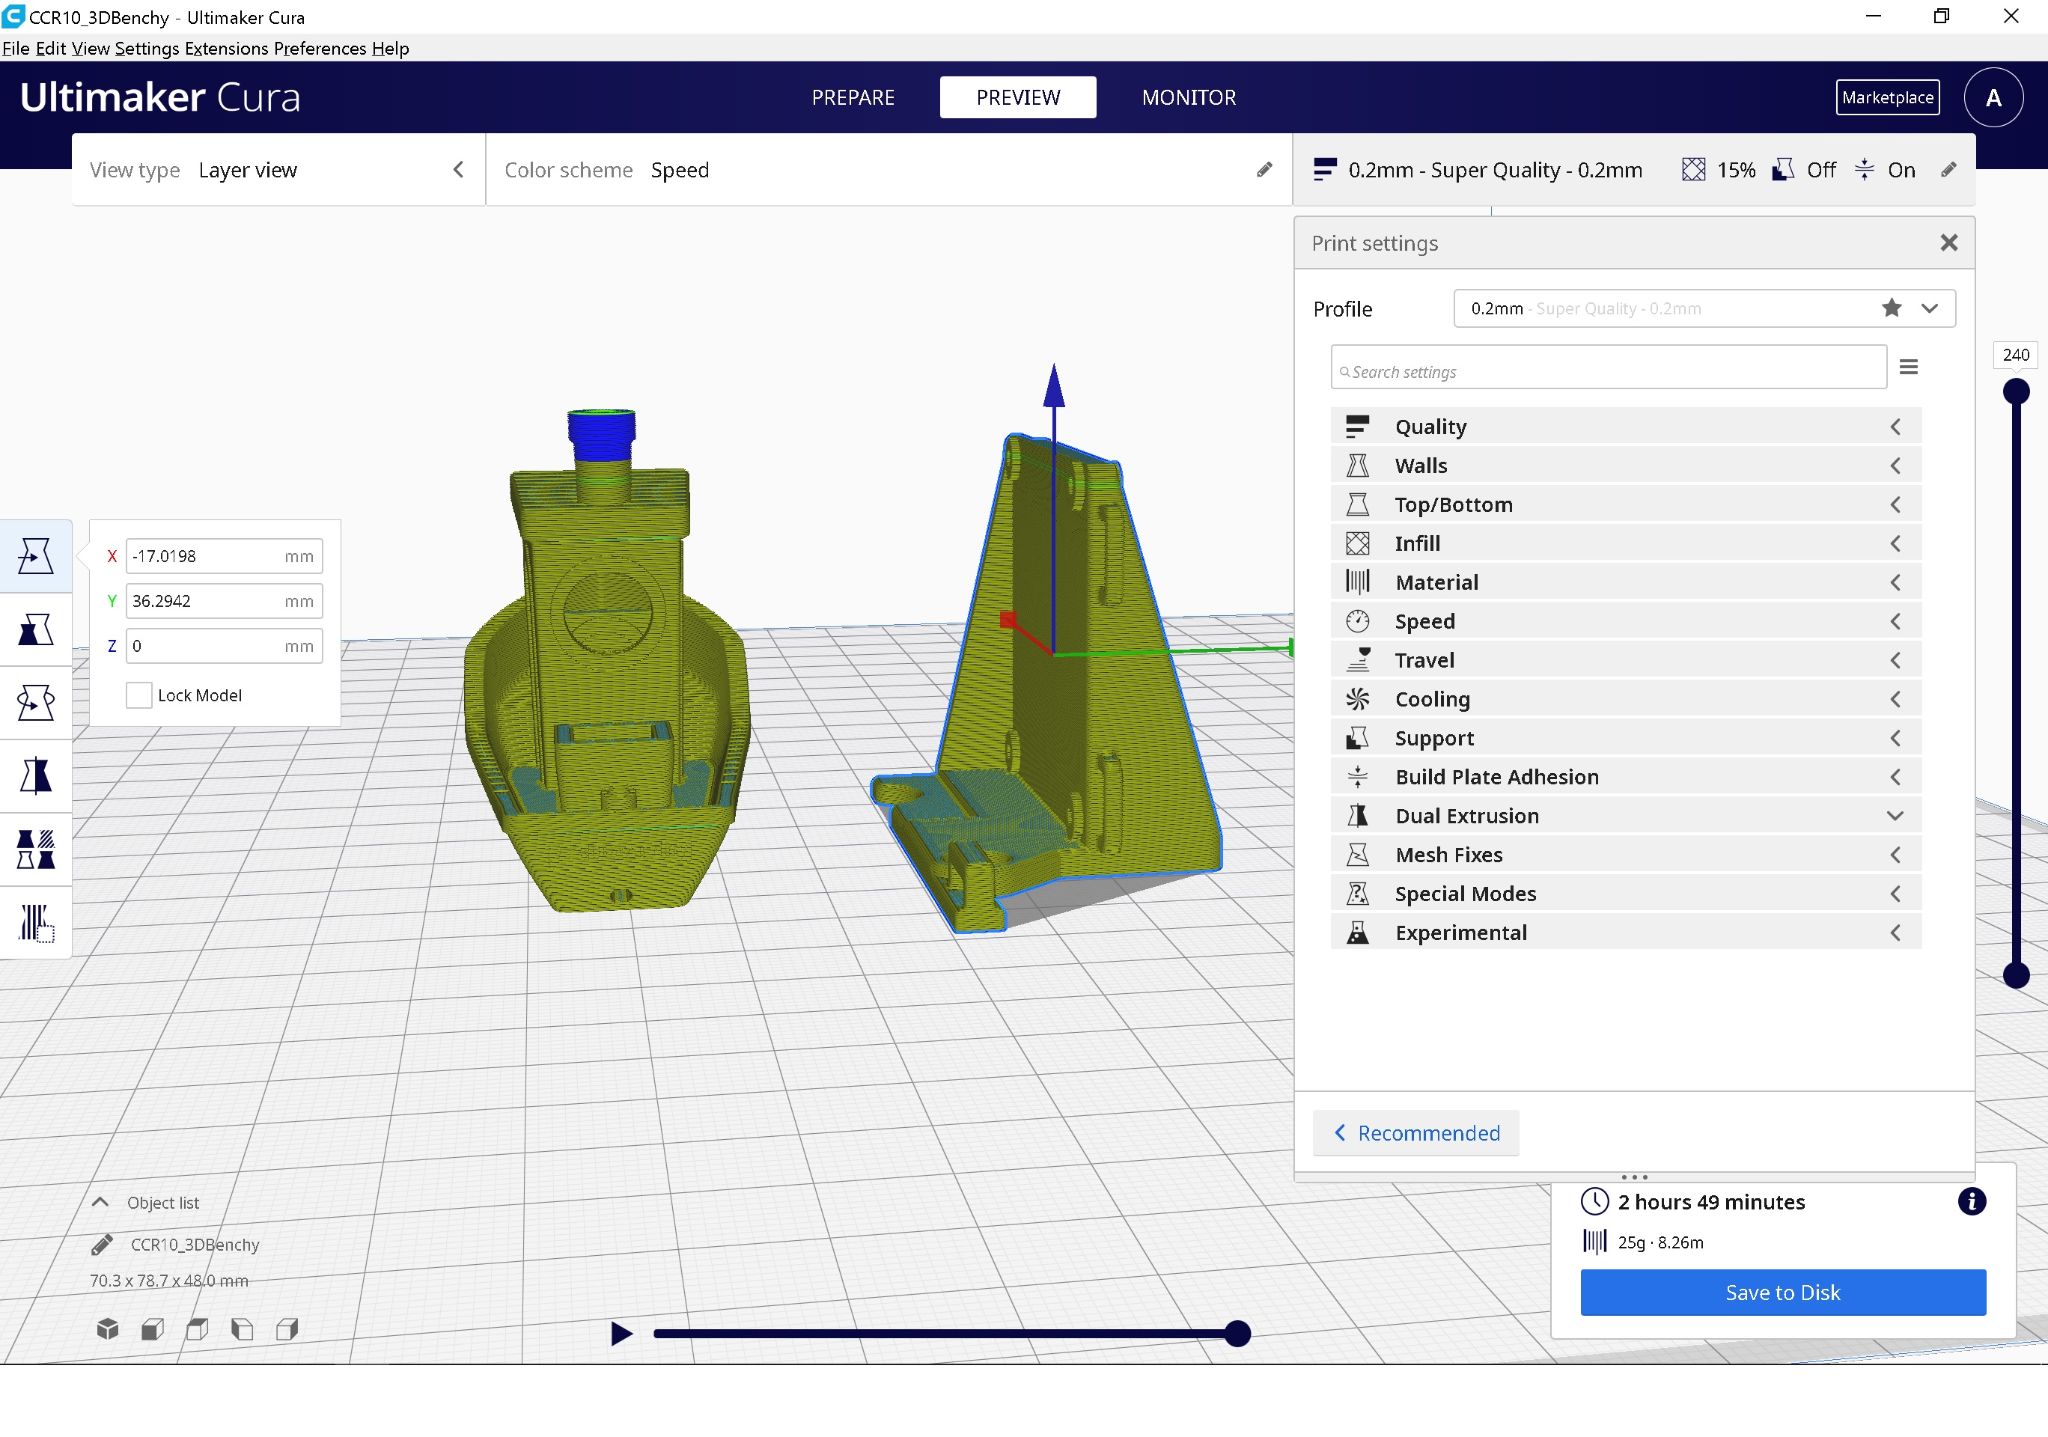Image resolution: width=2048 pixels, height=1437 pixels.
Task: Select the Scale tool icon
Action: (36, 630)
